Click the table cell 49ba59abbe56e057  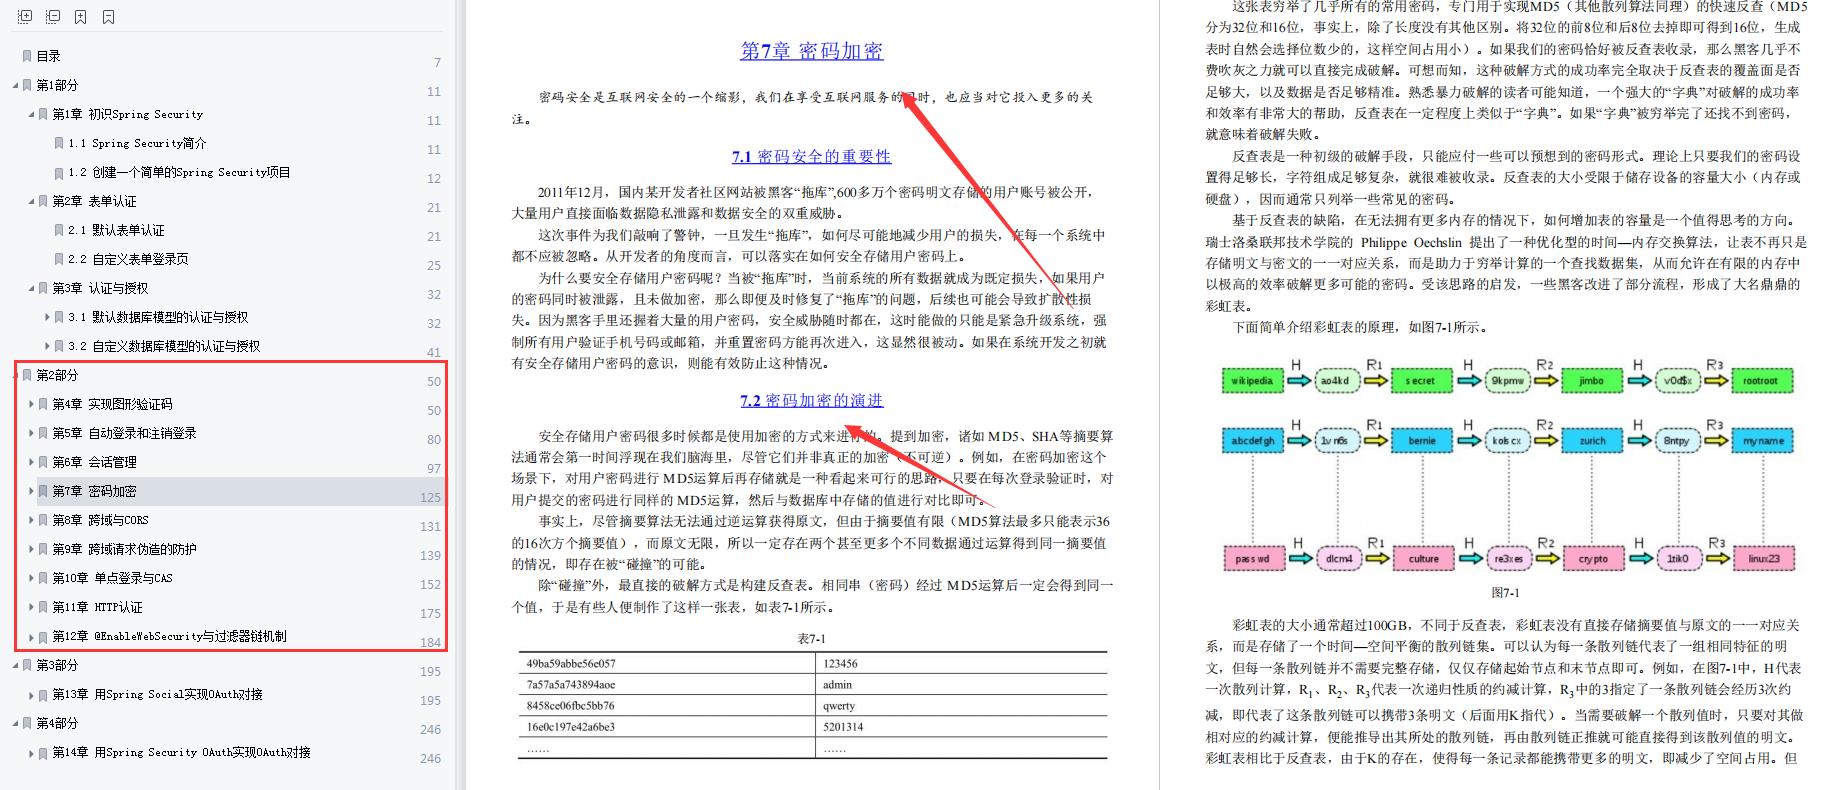571,663
